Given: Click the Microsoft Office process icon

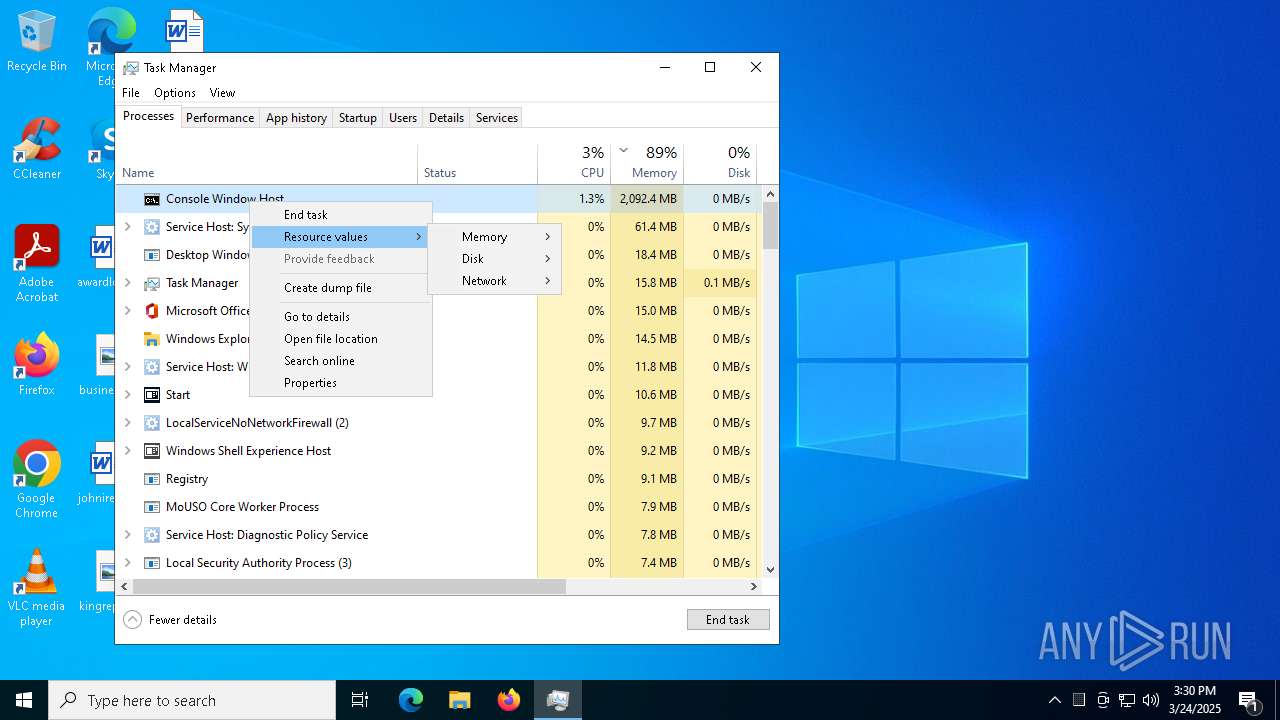Looking at the screenshot, I should pyautogui.click(x=152, y=311).
